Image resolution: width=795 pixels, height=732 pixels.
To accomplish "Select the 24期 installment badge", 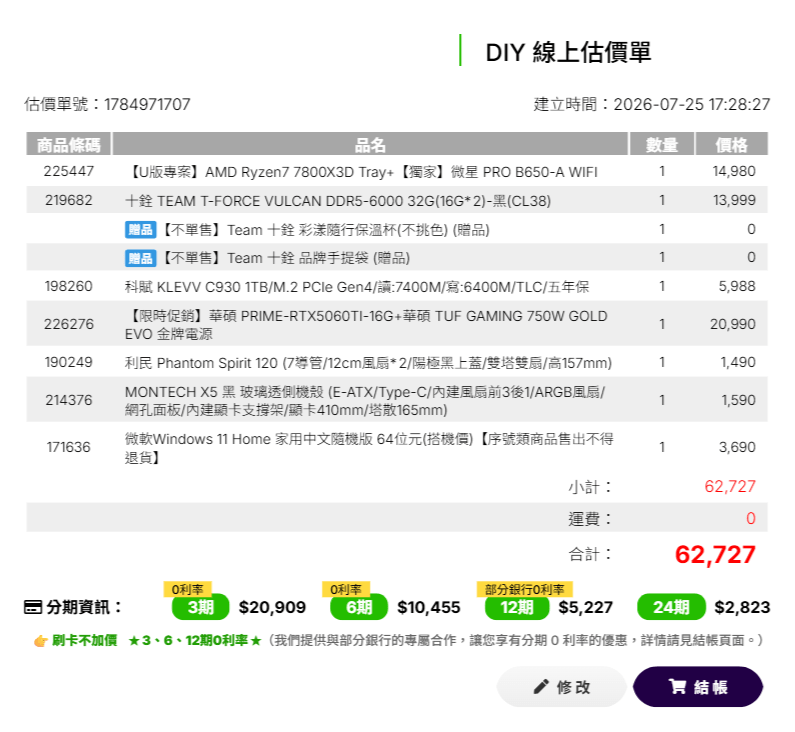I will point(671,607).
